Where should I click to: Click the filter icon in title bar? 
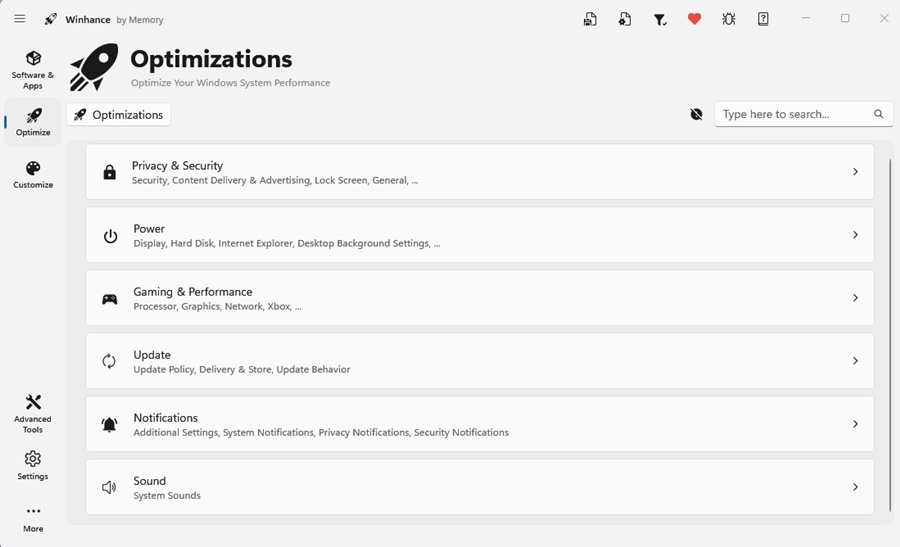tap(660, 19)
